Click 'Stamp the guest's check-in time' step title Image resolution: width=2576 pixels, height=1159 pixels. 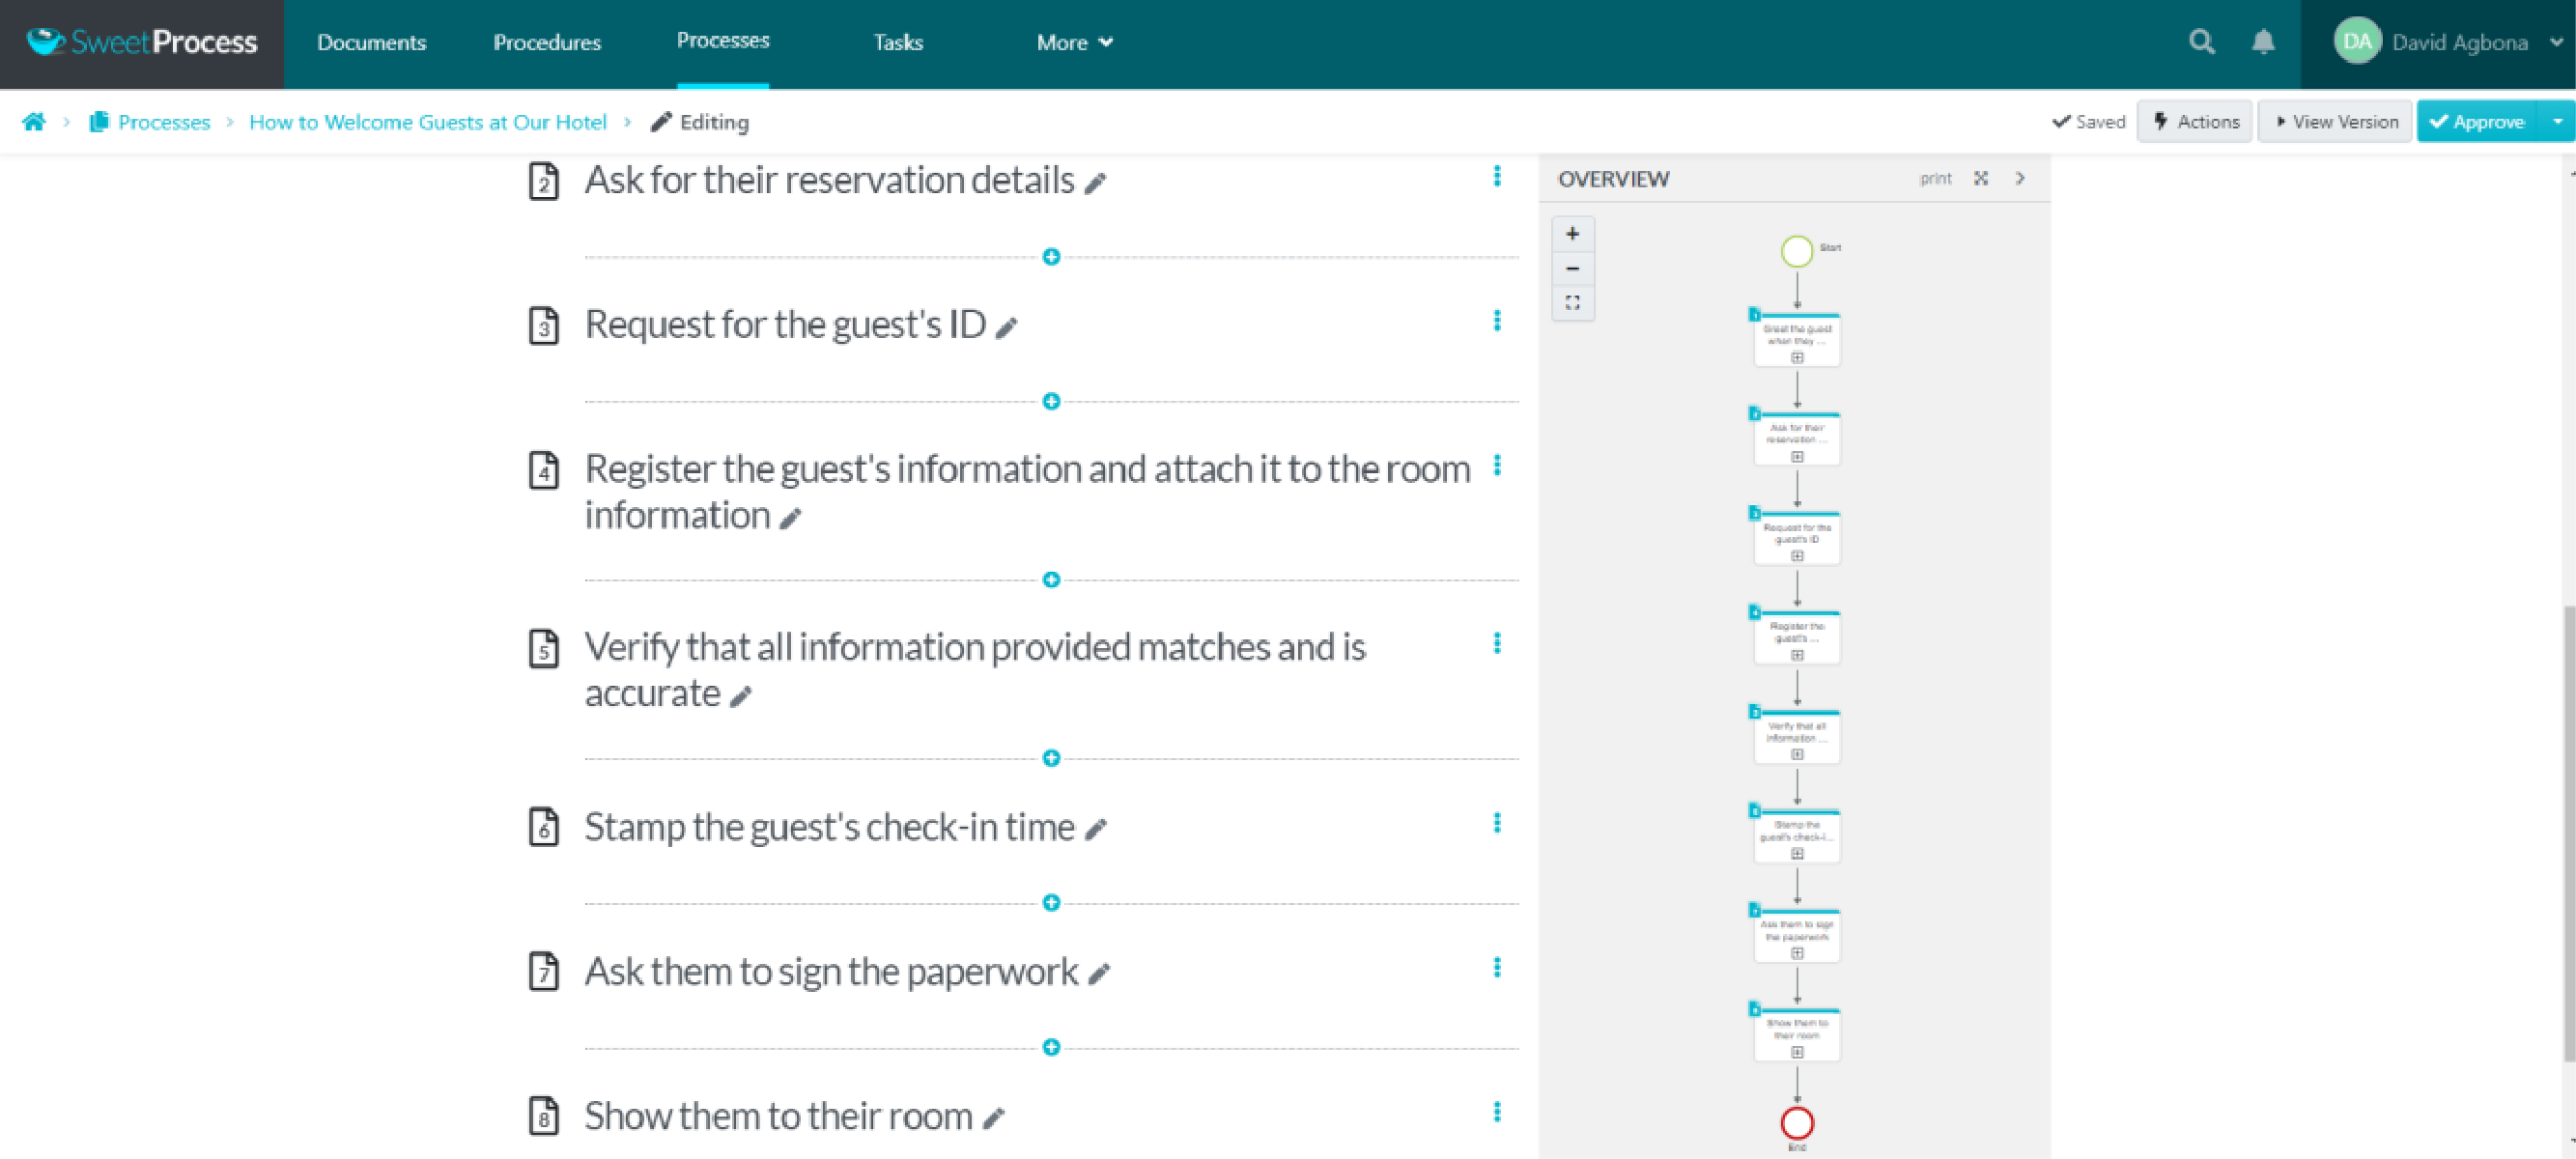click(x=829, y=827)
